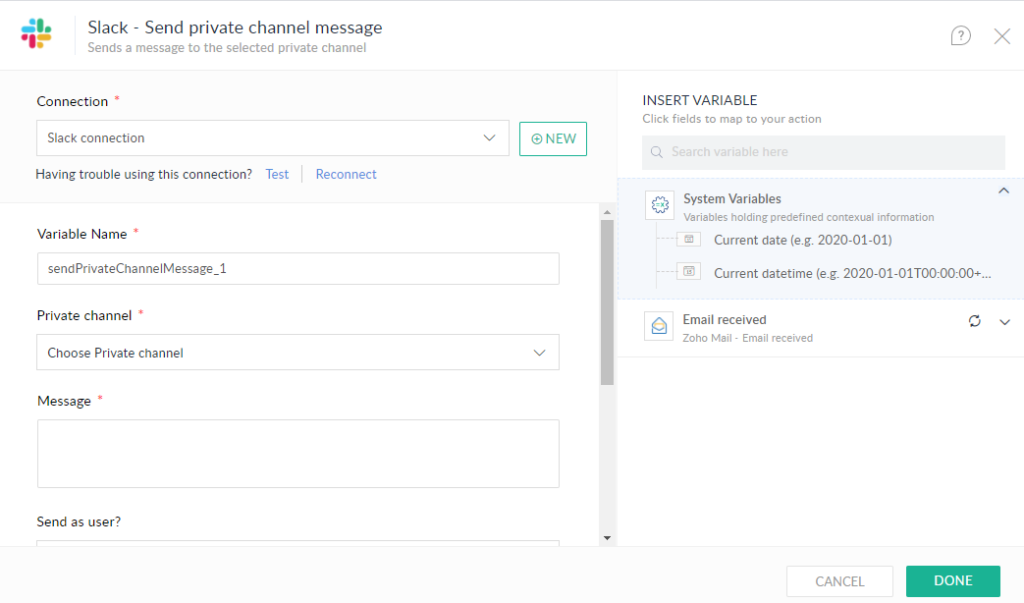Refresh the Email received variables
This screenshot has width=1024, height=603.
pos(974,321)
